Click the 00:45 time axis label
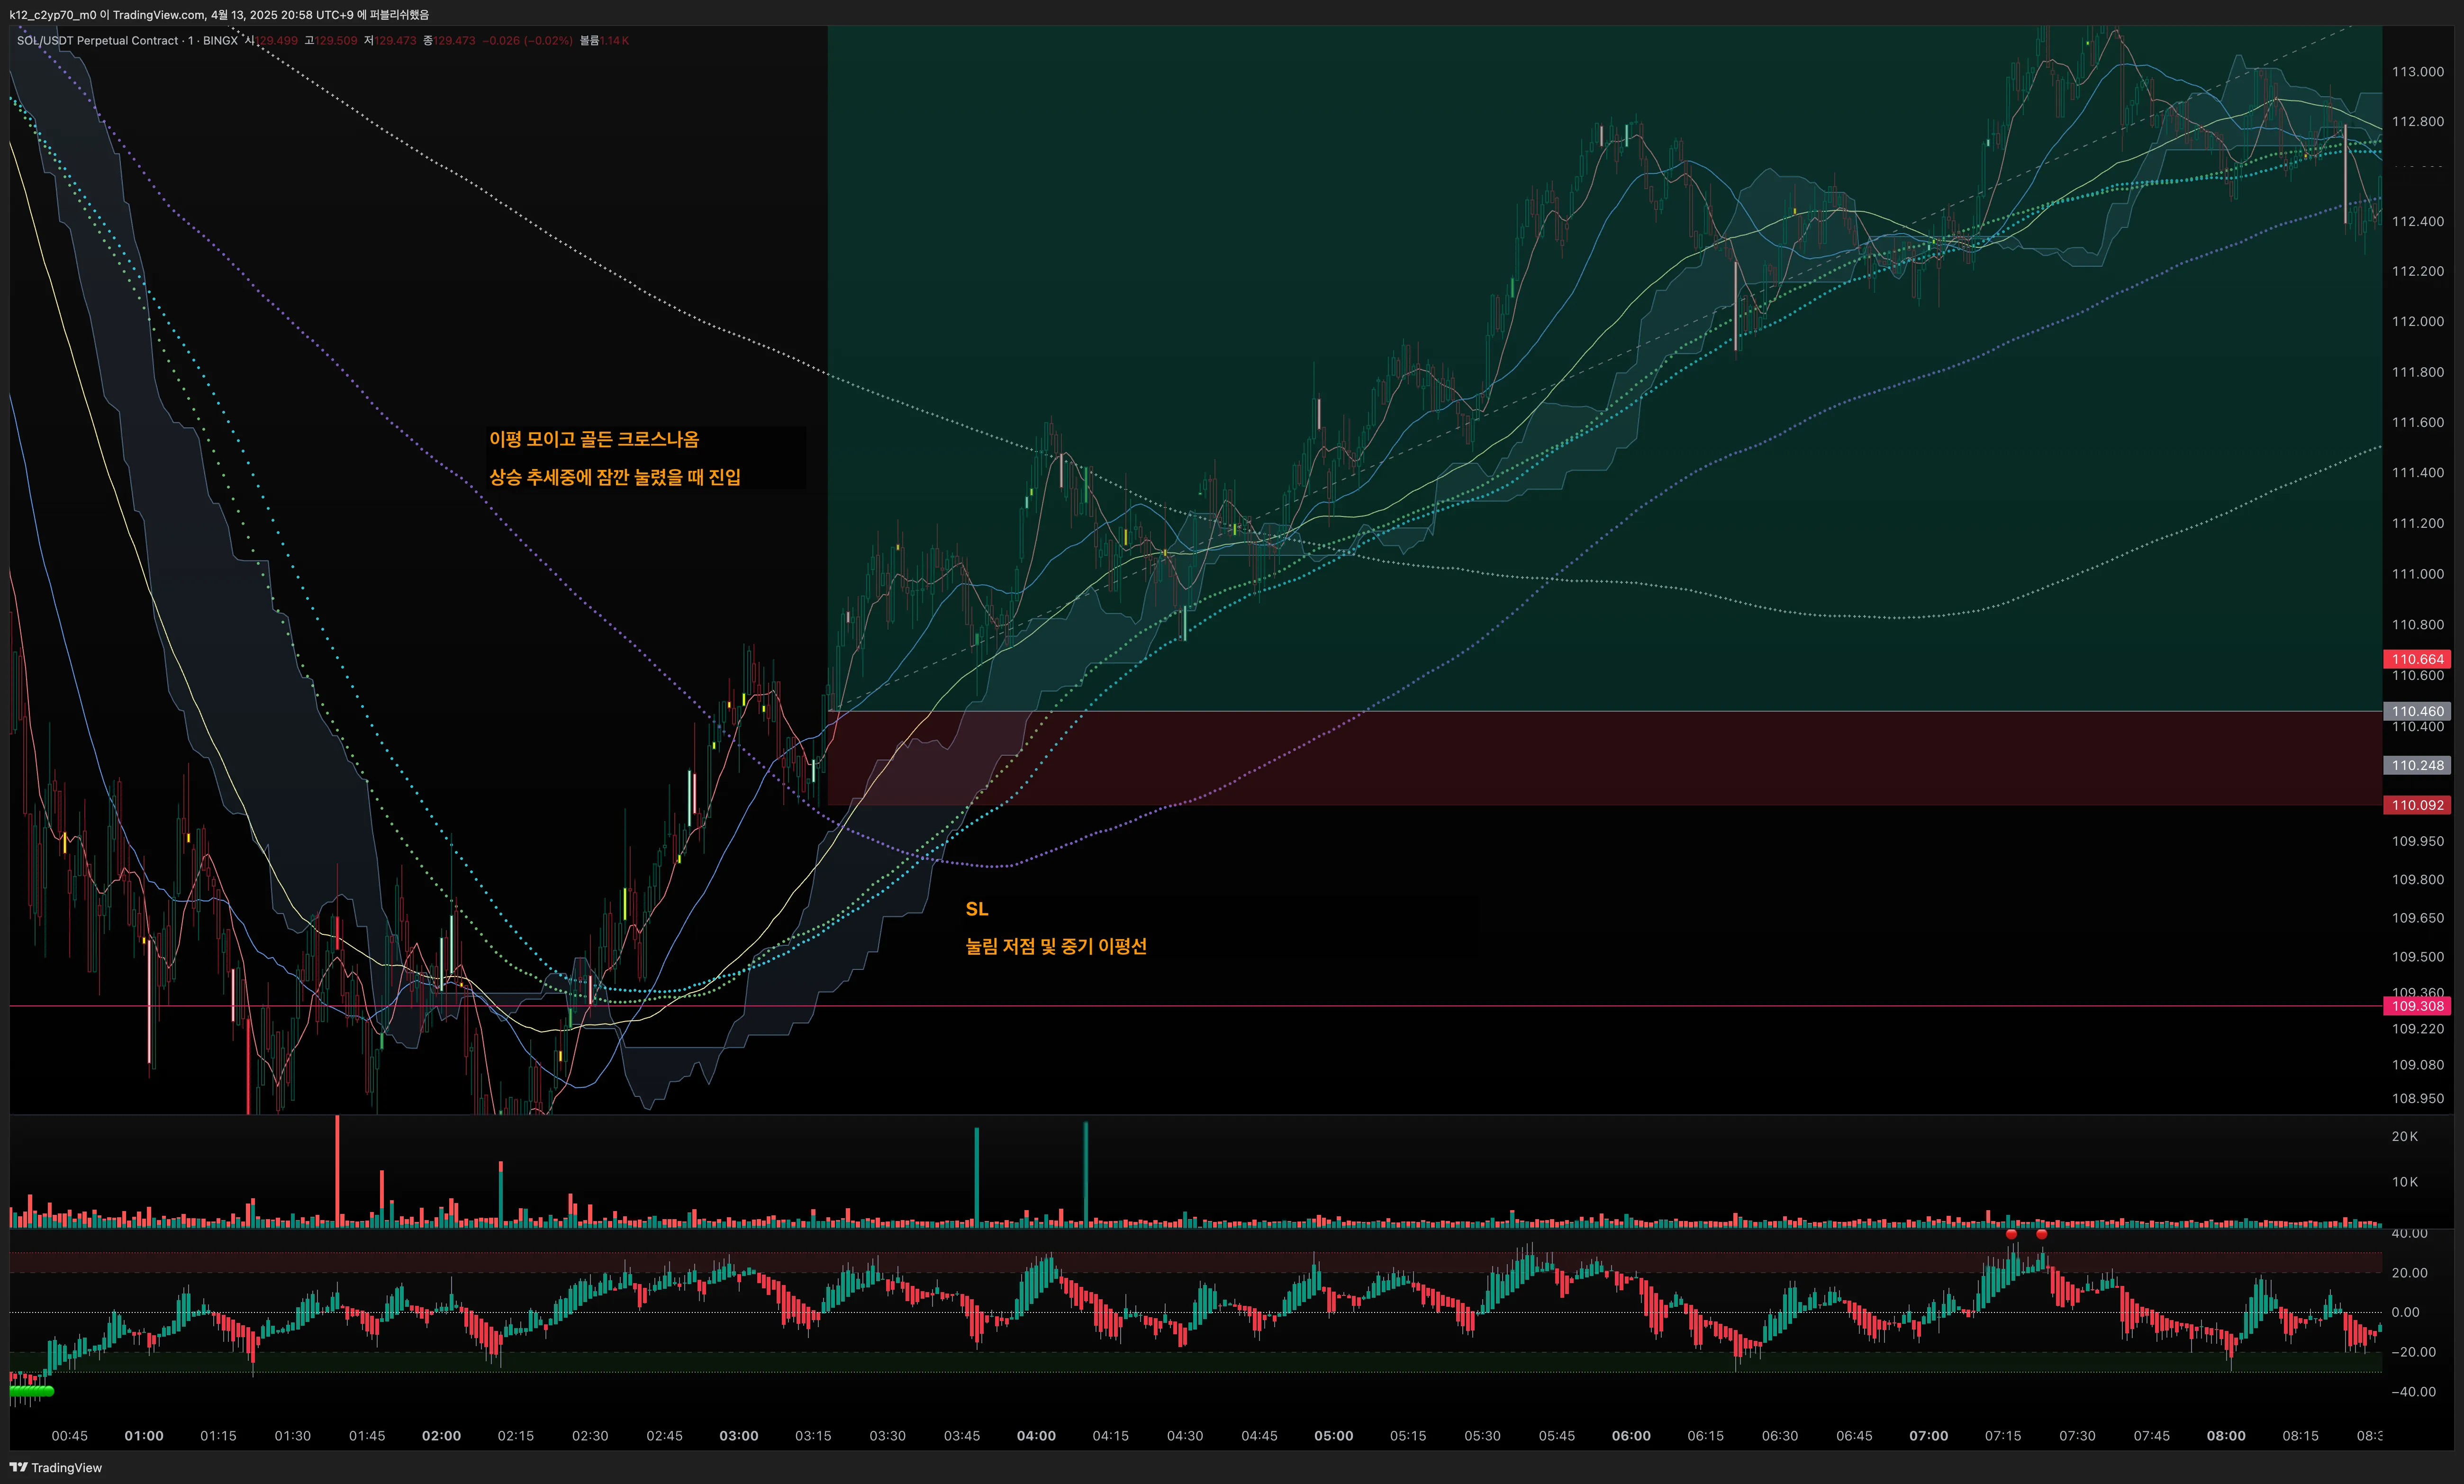The image size is (2464, 1484). [x=69, y=1436]
